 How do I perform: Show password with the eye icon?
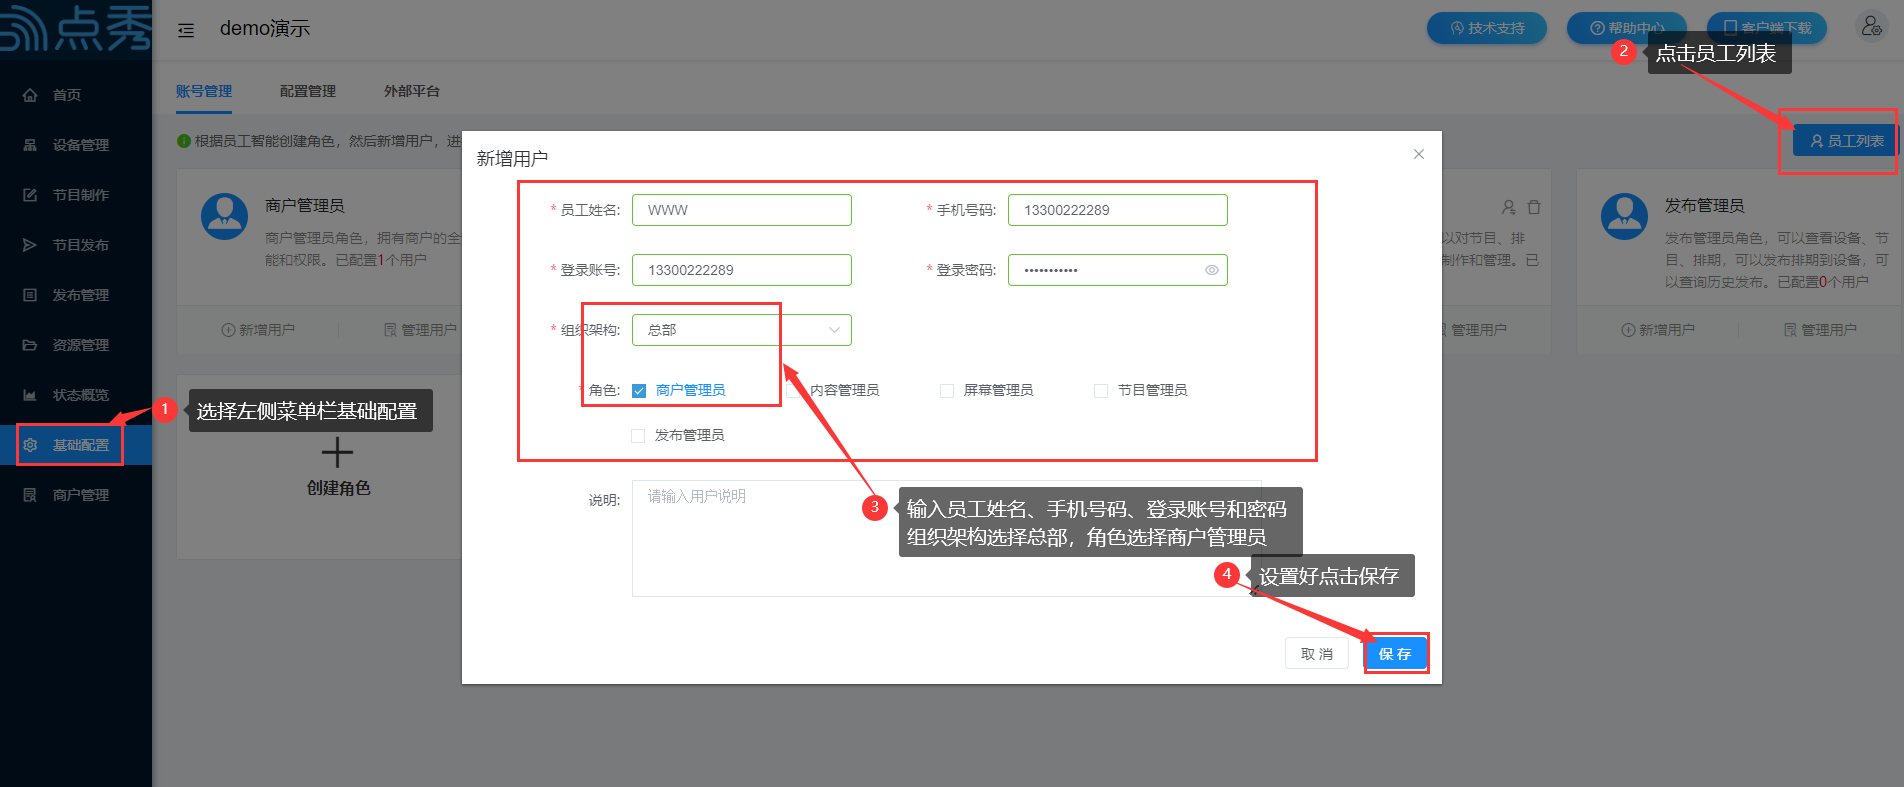pos(1212,270)
